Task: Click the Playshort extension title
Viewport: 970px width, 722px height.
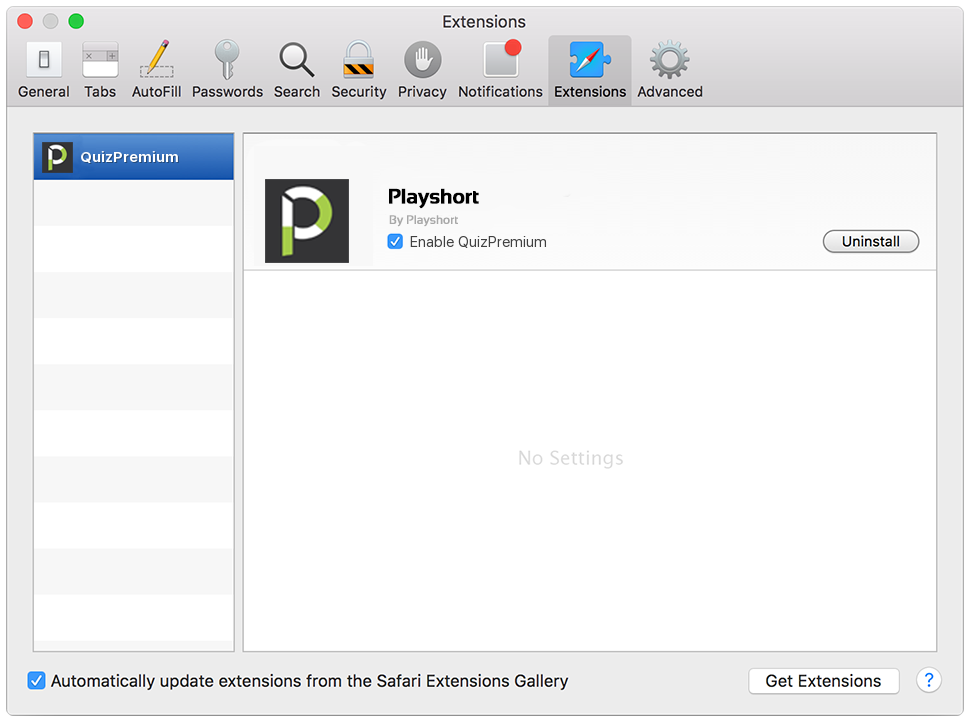Action: click(x=433, y=197)
